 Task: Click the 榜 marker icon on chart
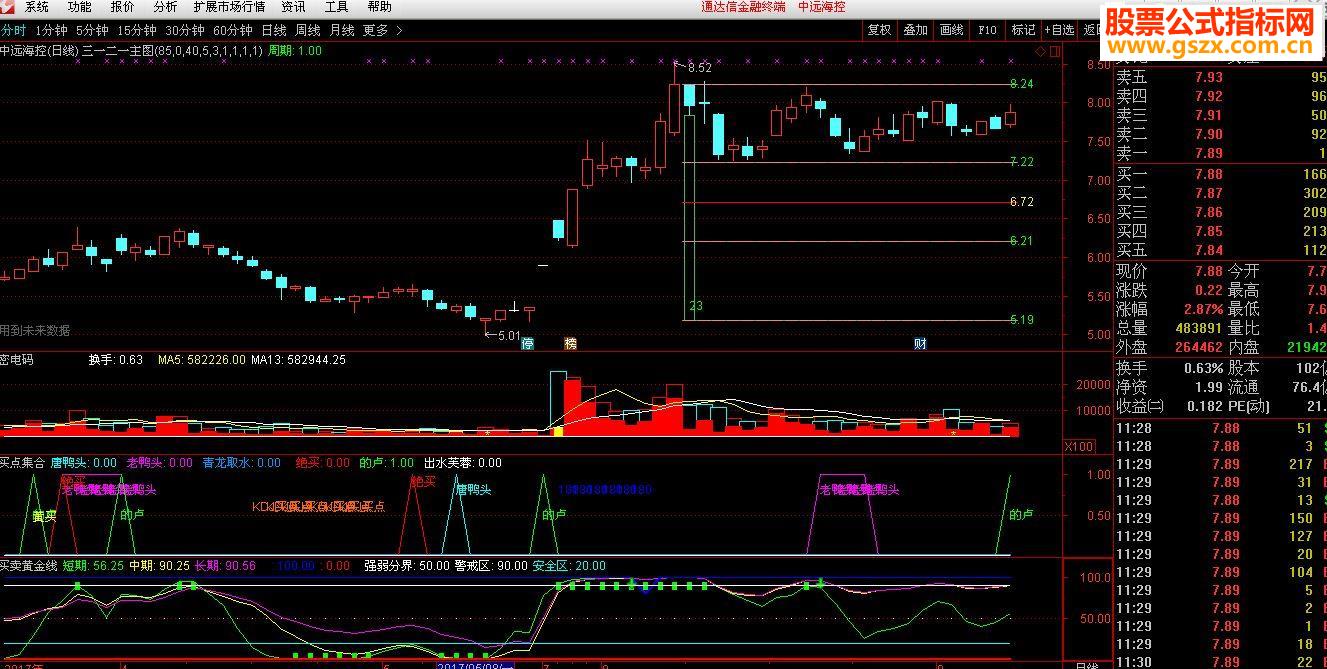(570, 343)
